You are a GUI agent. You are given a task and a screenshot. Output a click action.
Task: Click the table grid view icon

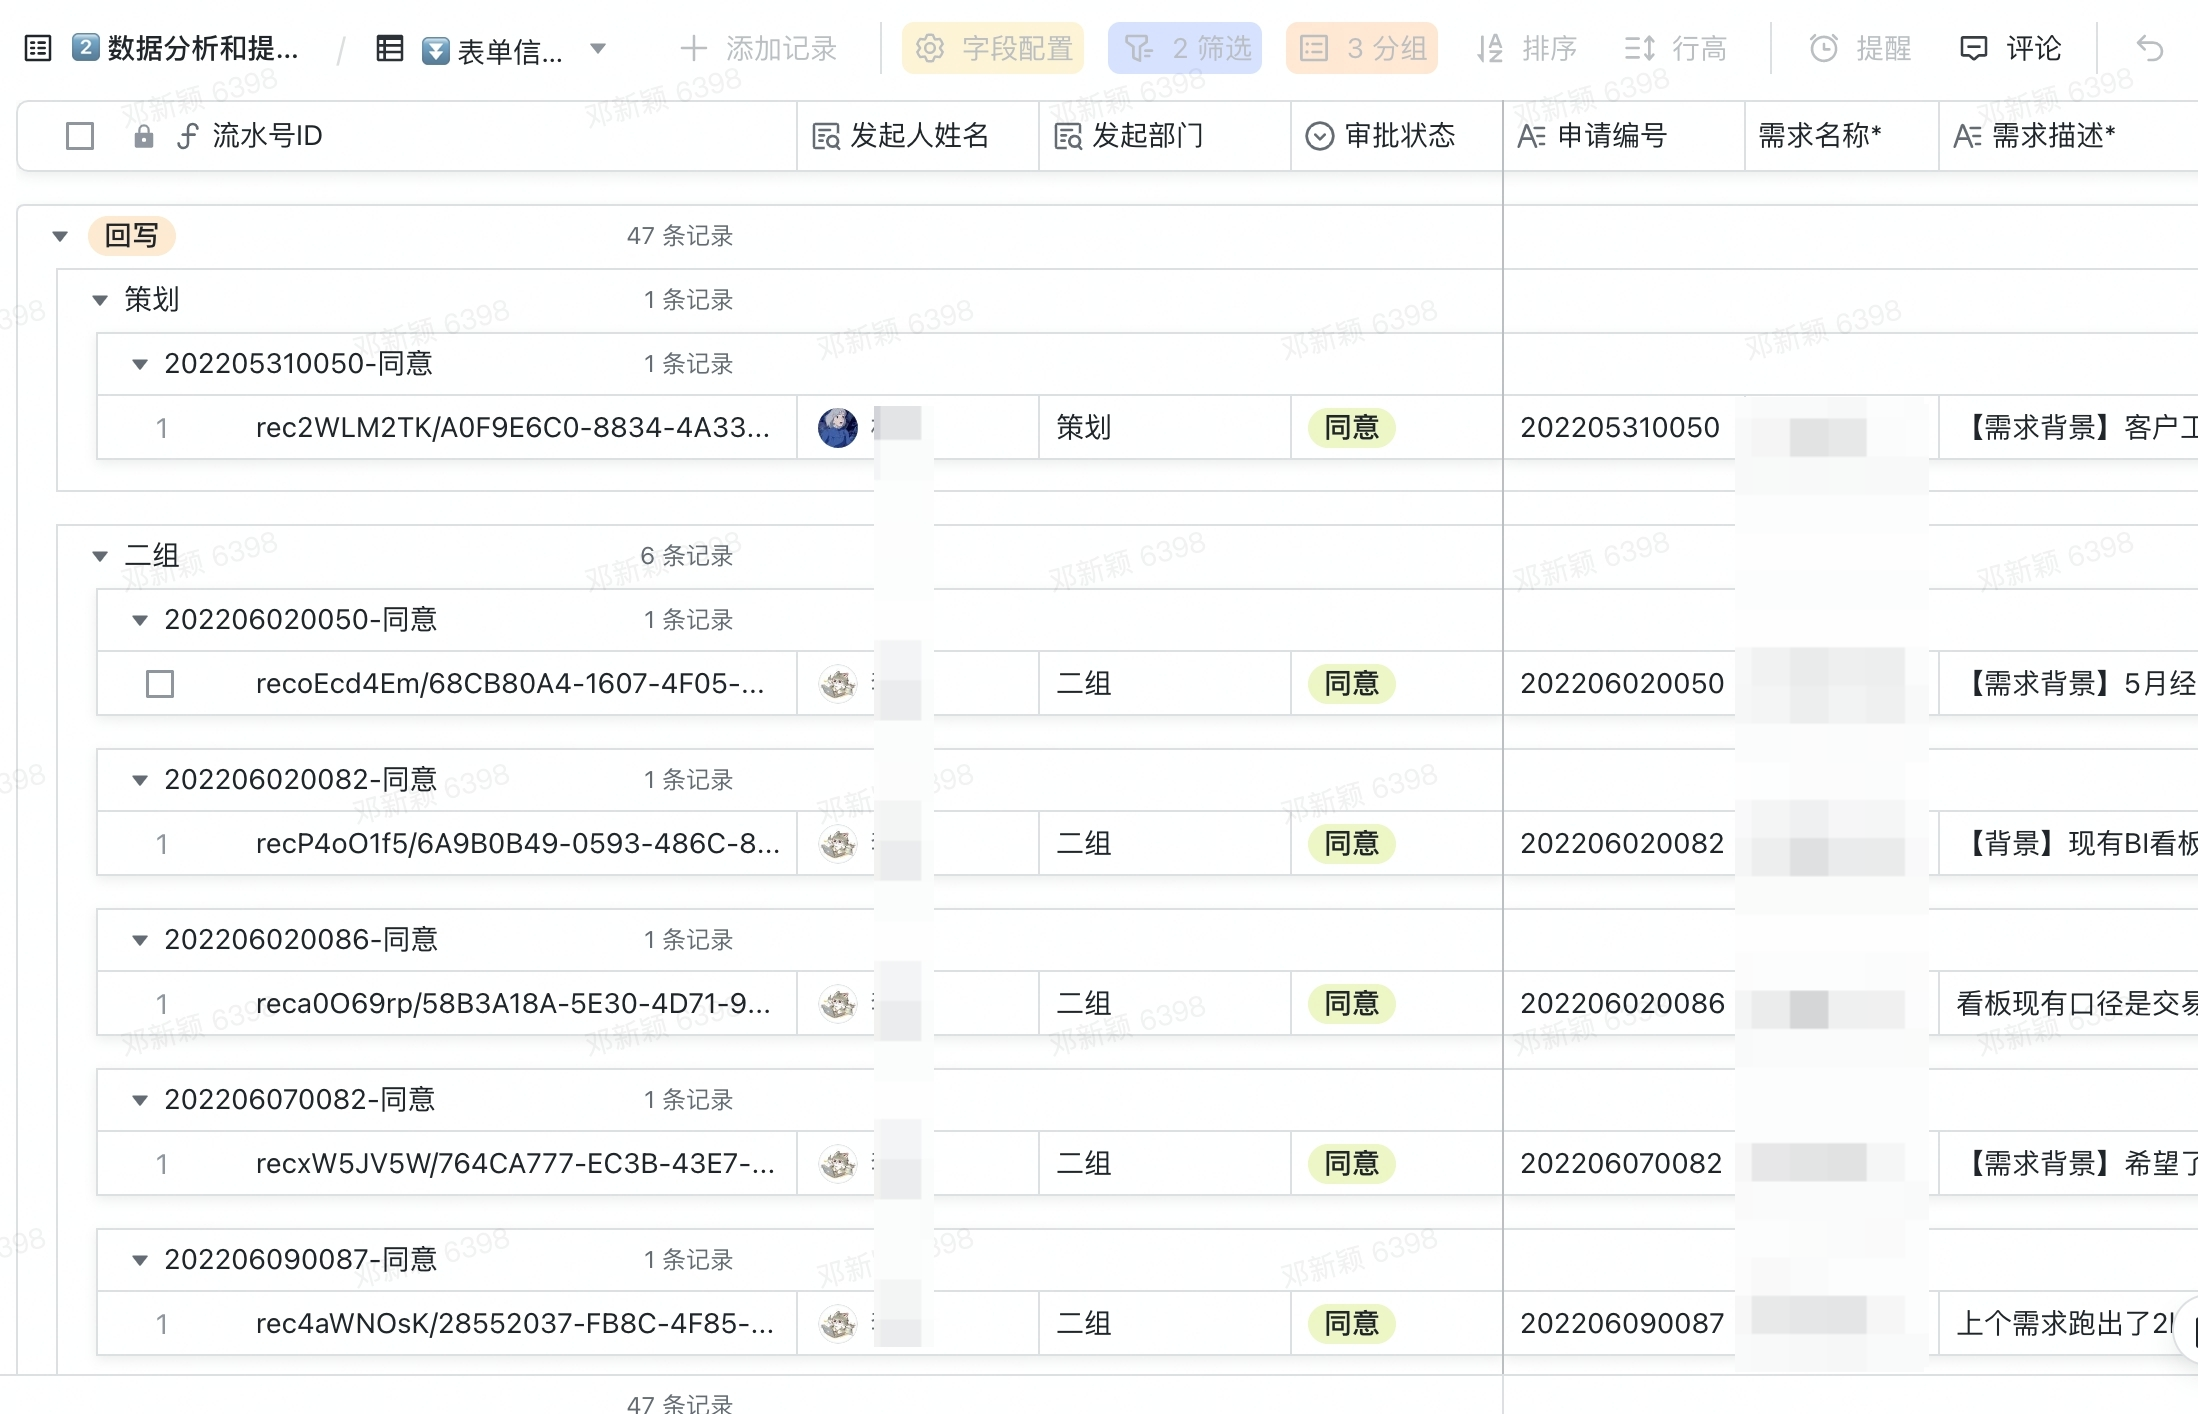[x=389, y=48]
